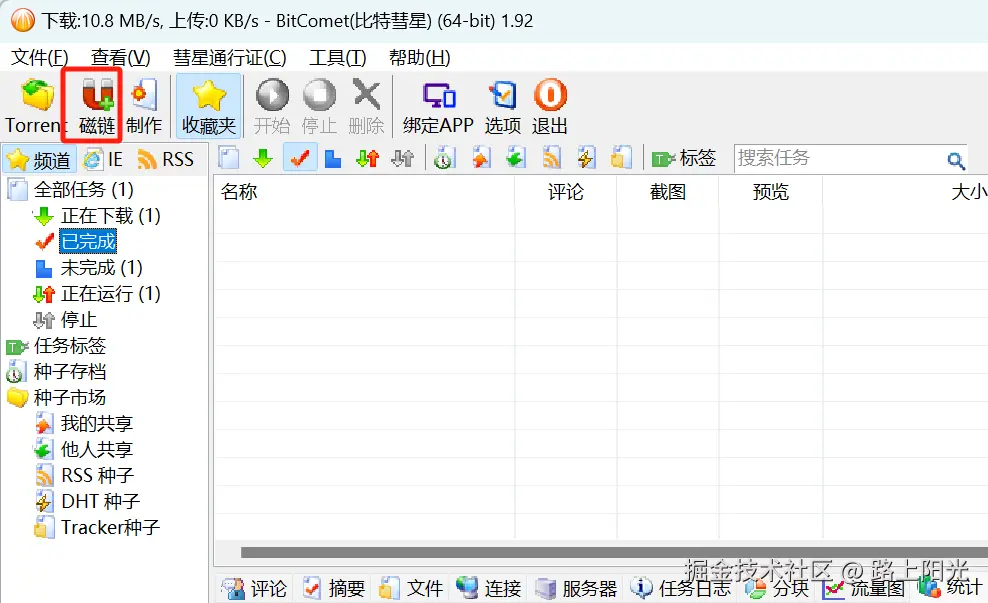This screenshot has width=988, height=603.
Task: Sort by the 名称 column header
Action: pos(364,192)
